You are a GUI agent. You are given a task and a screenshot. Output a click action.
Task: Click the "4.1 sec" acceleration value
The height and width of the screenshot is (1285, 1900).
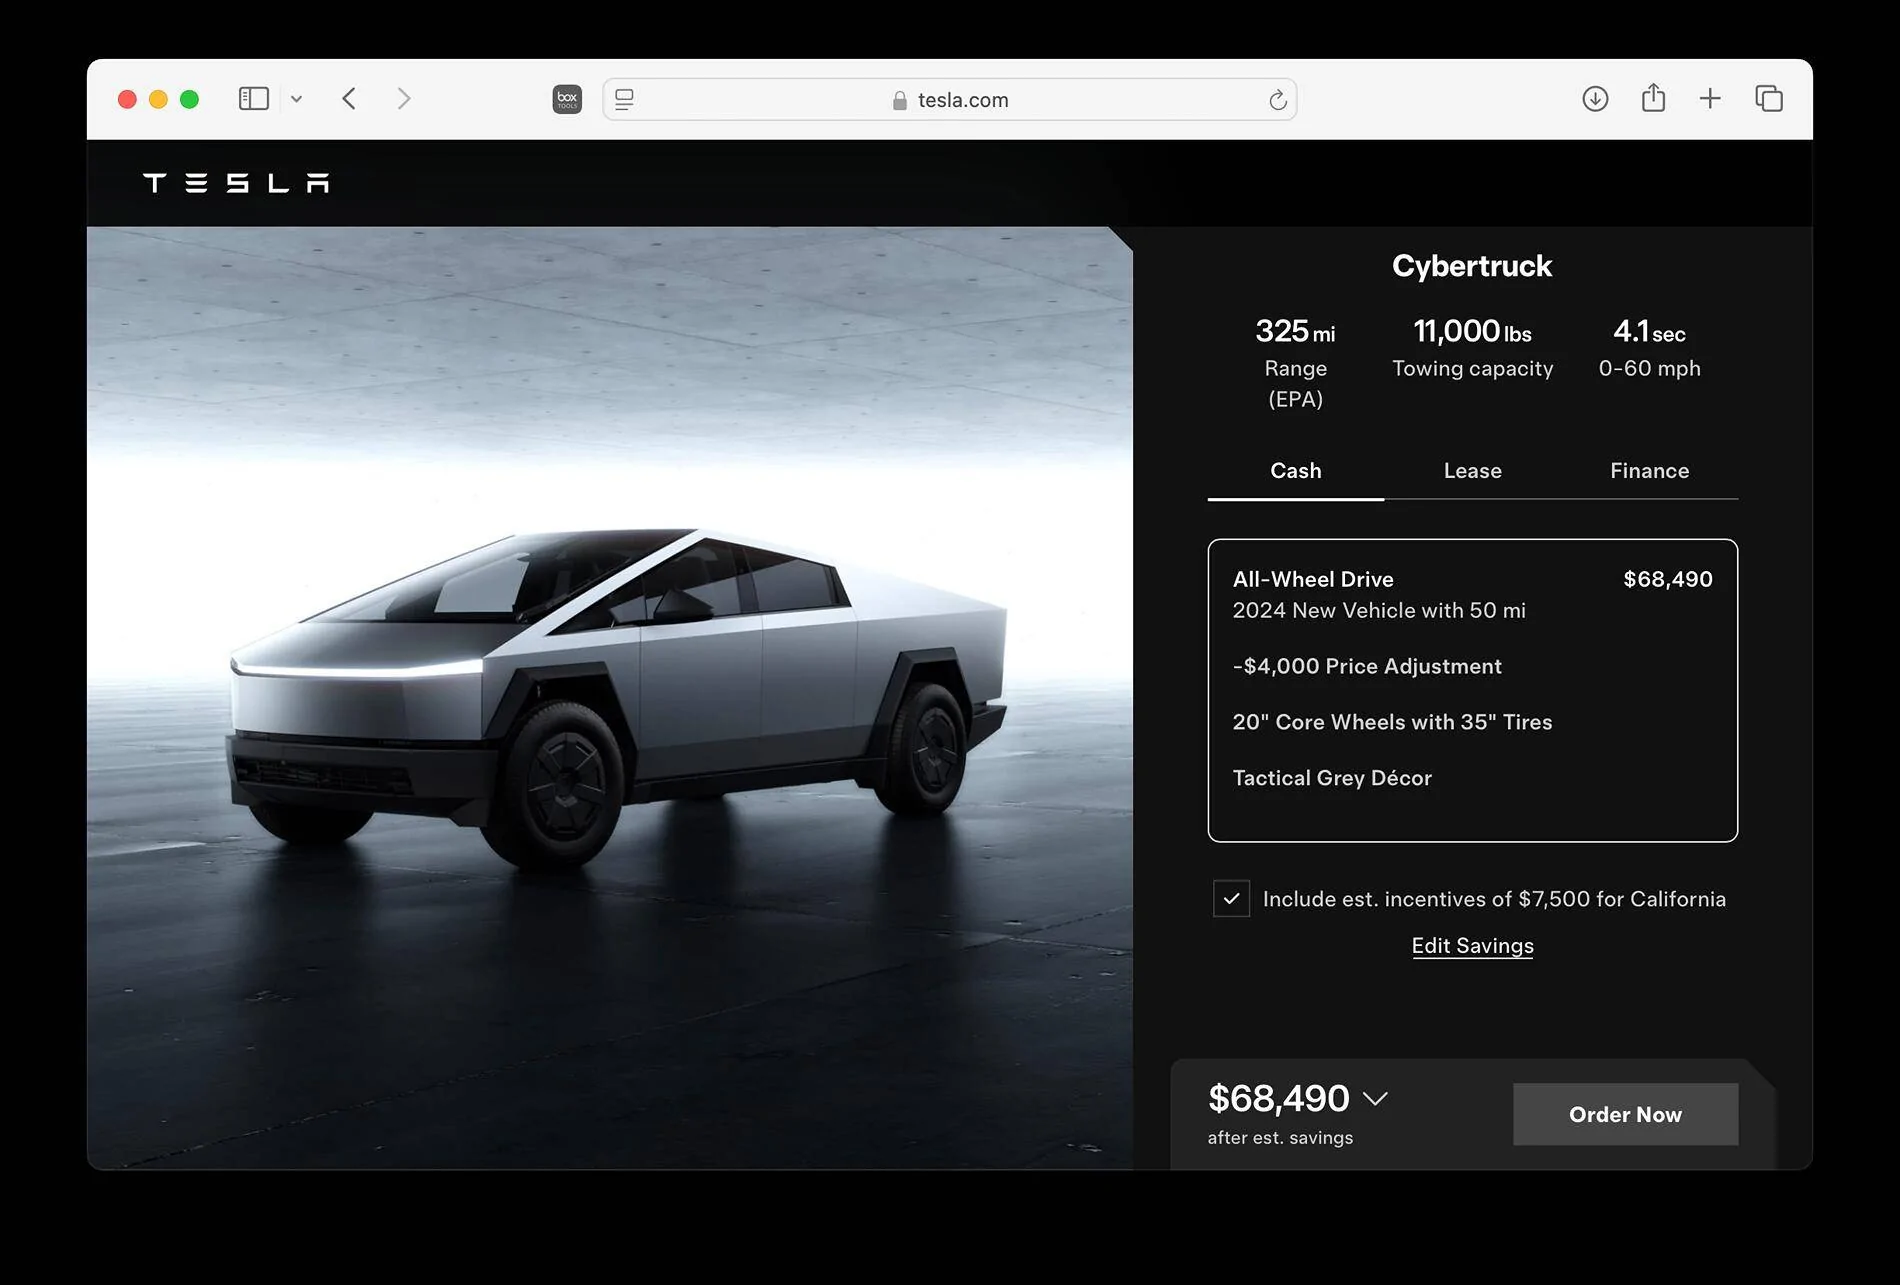click(1649, 331)
